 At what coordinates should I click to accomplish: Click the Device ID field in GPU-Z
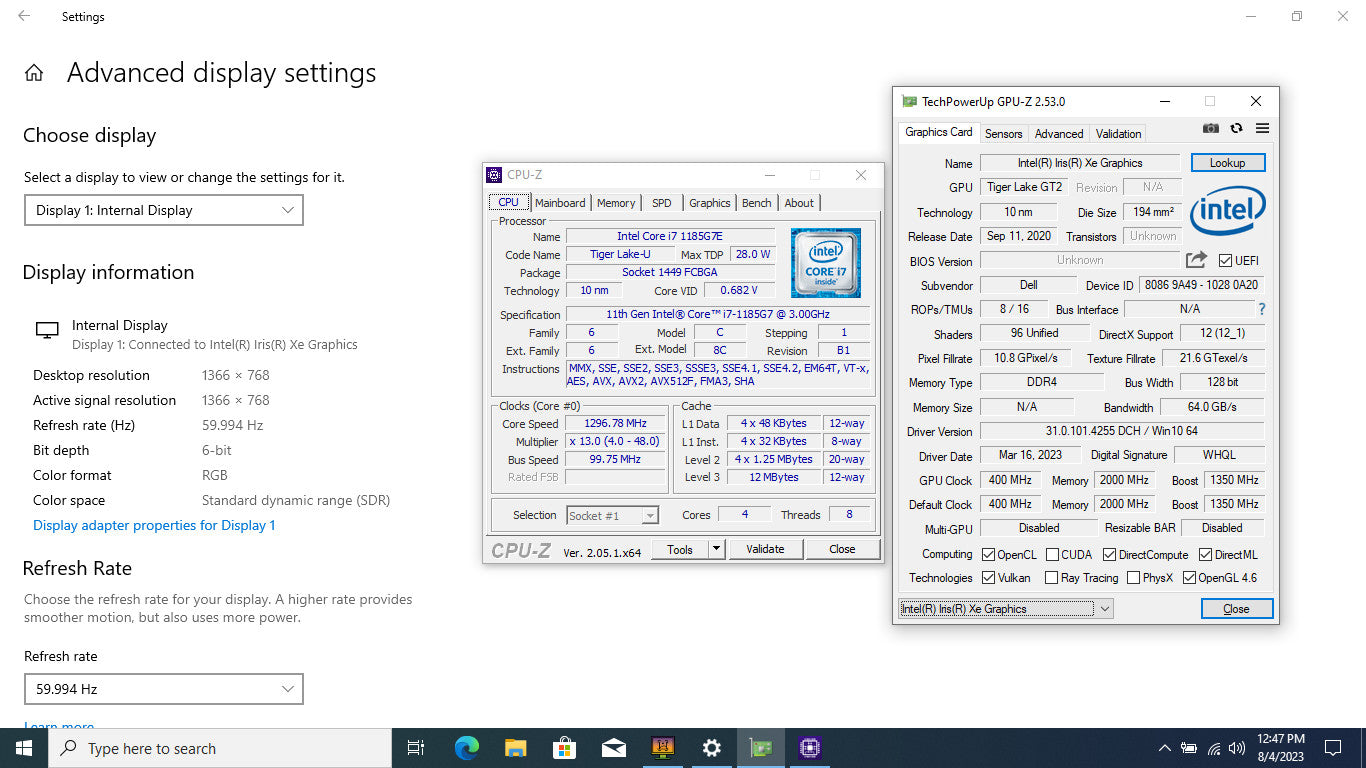click(1201, 285)
